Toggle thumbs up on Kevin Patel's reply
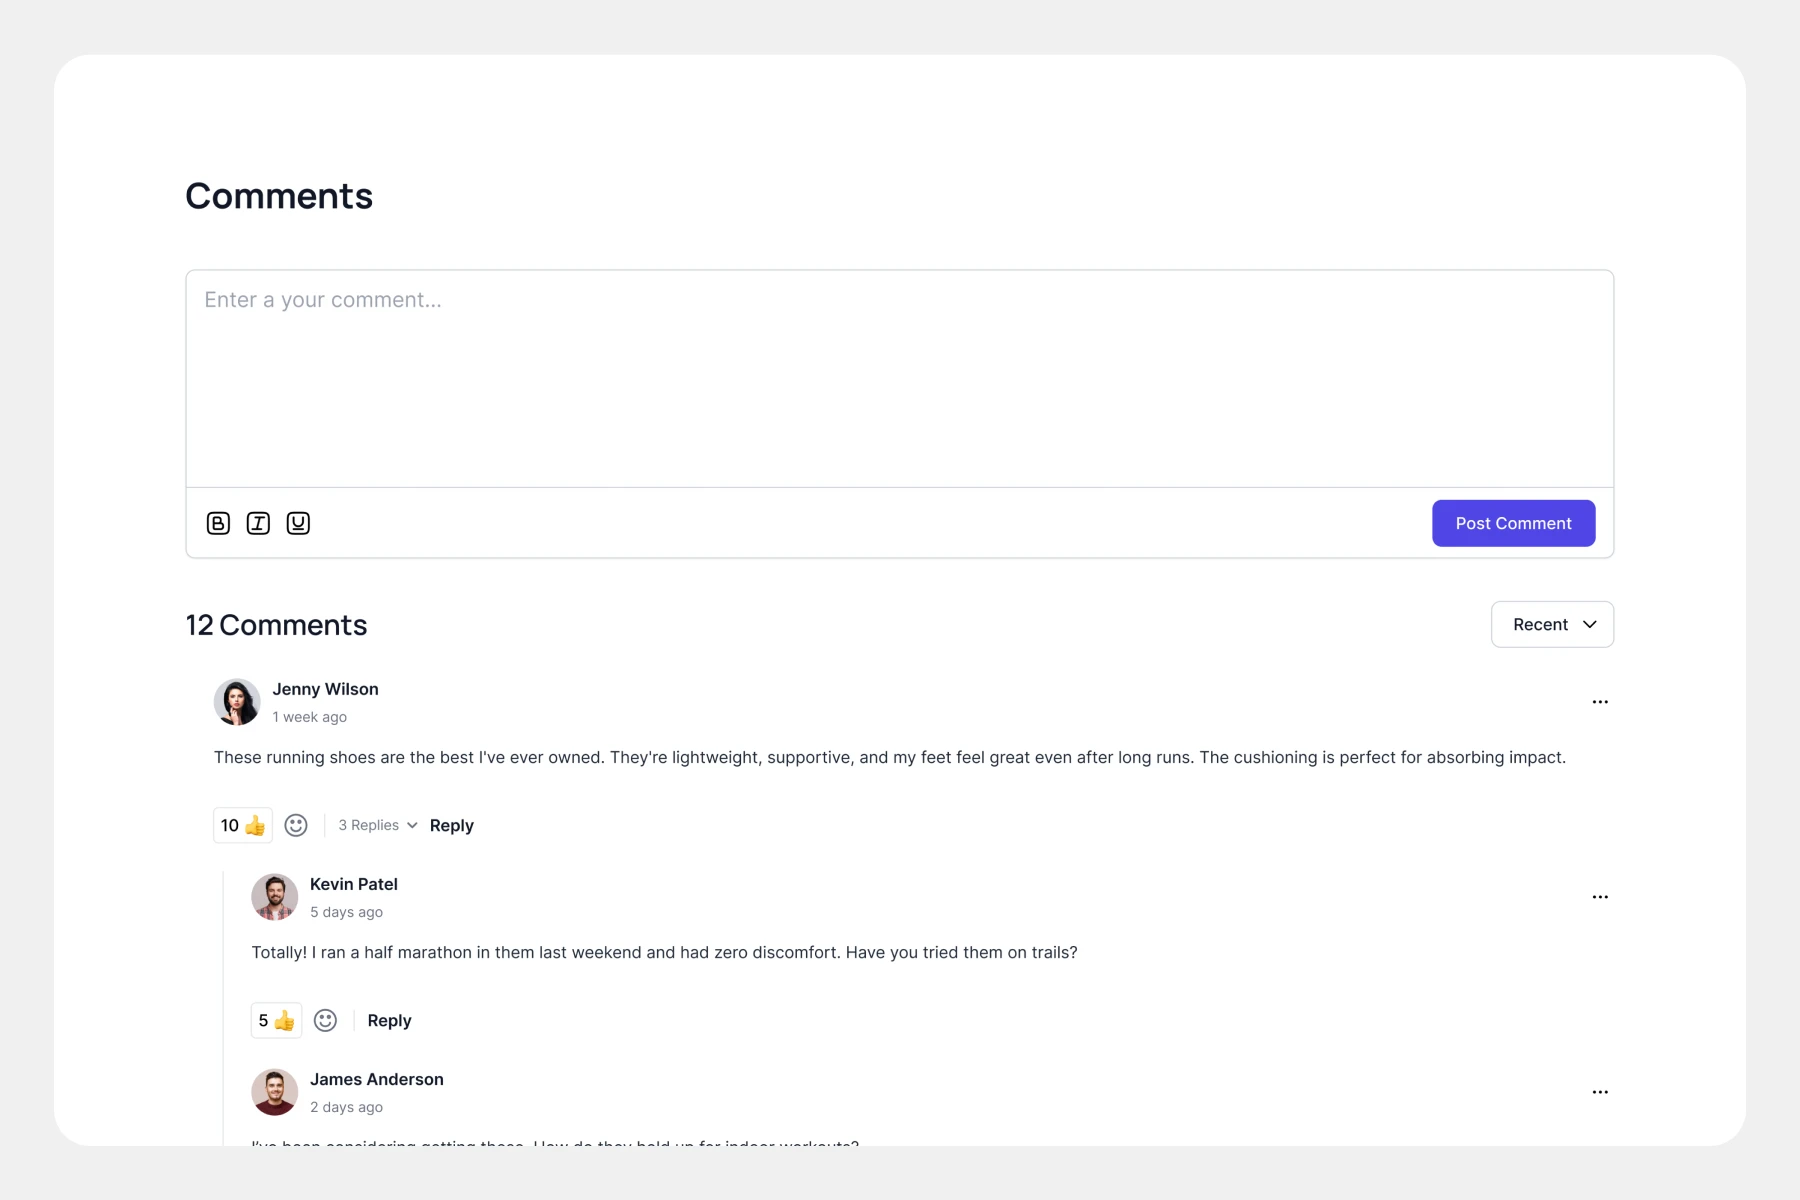Image resolution: width=1800 pixels, height=1200 pixels. click(x=276, y=1020)
